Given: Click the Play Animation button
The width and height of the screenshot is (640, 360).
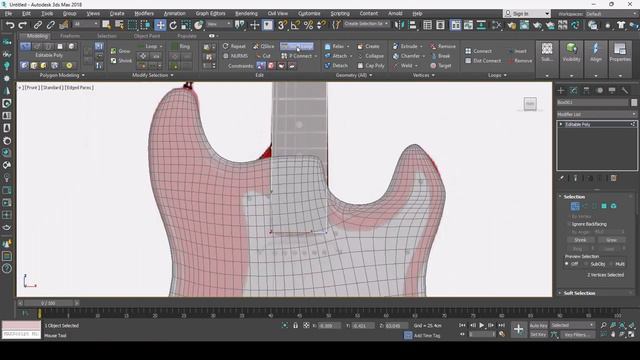Looking at the screenshot, I should coord(482,325).
